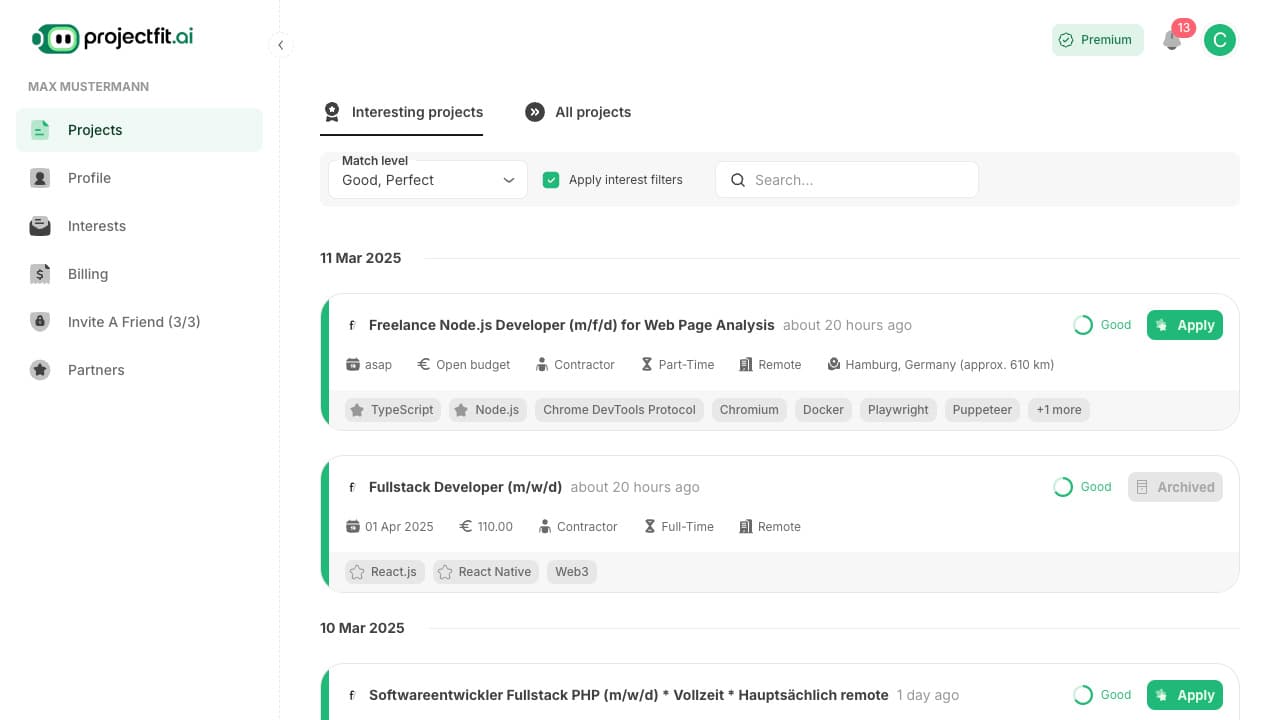
Task: Enable the Apply interest filters checkbox
Action: click(x=551, y=180)
